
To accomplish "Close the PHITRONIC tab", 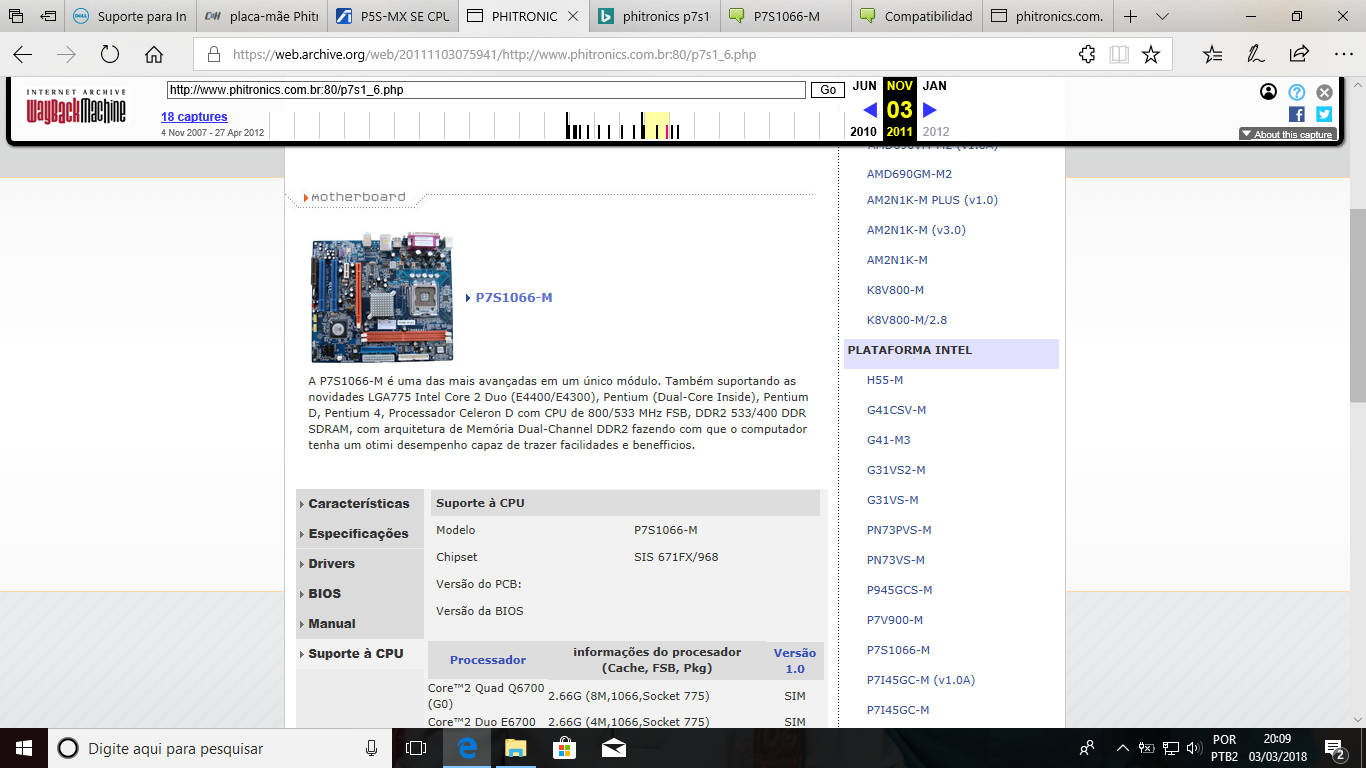I will point(572,17).
